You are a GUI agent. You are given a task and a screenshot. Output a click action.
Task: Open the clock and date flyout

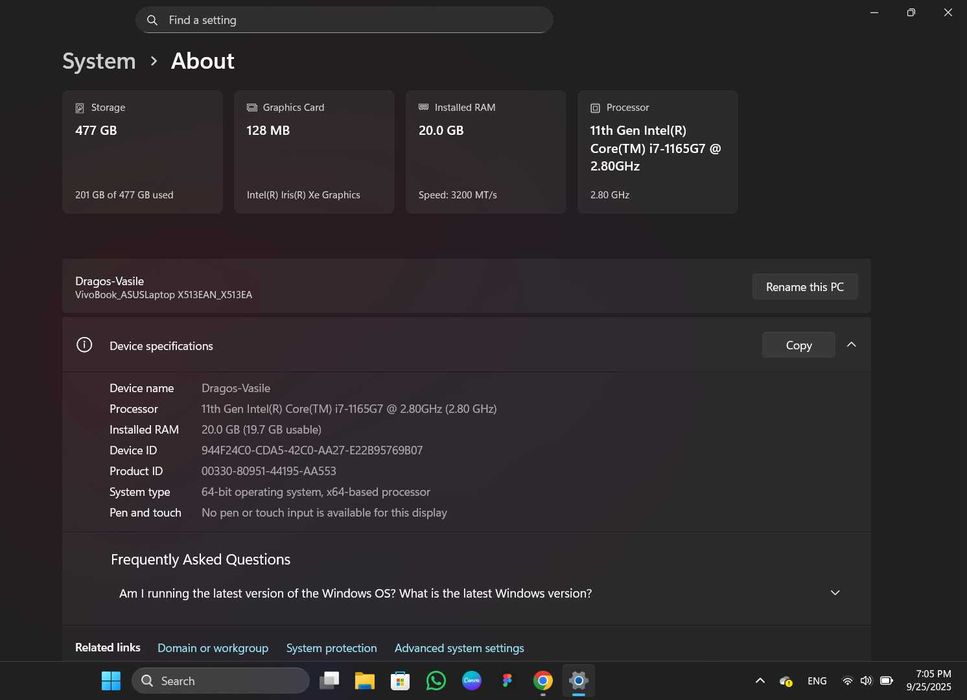(x=929, y=680)
